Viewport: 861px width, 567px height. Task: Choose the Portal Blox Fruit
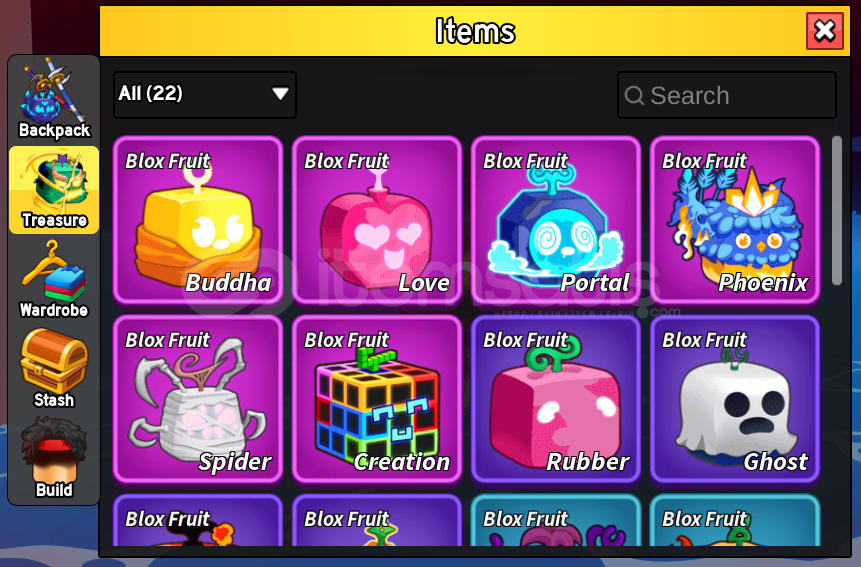pyautogui.click(x=556, y=220)
